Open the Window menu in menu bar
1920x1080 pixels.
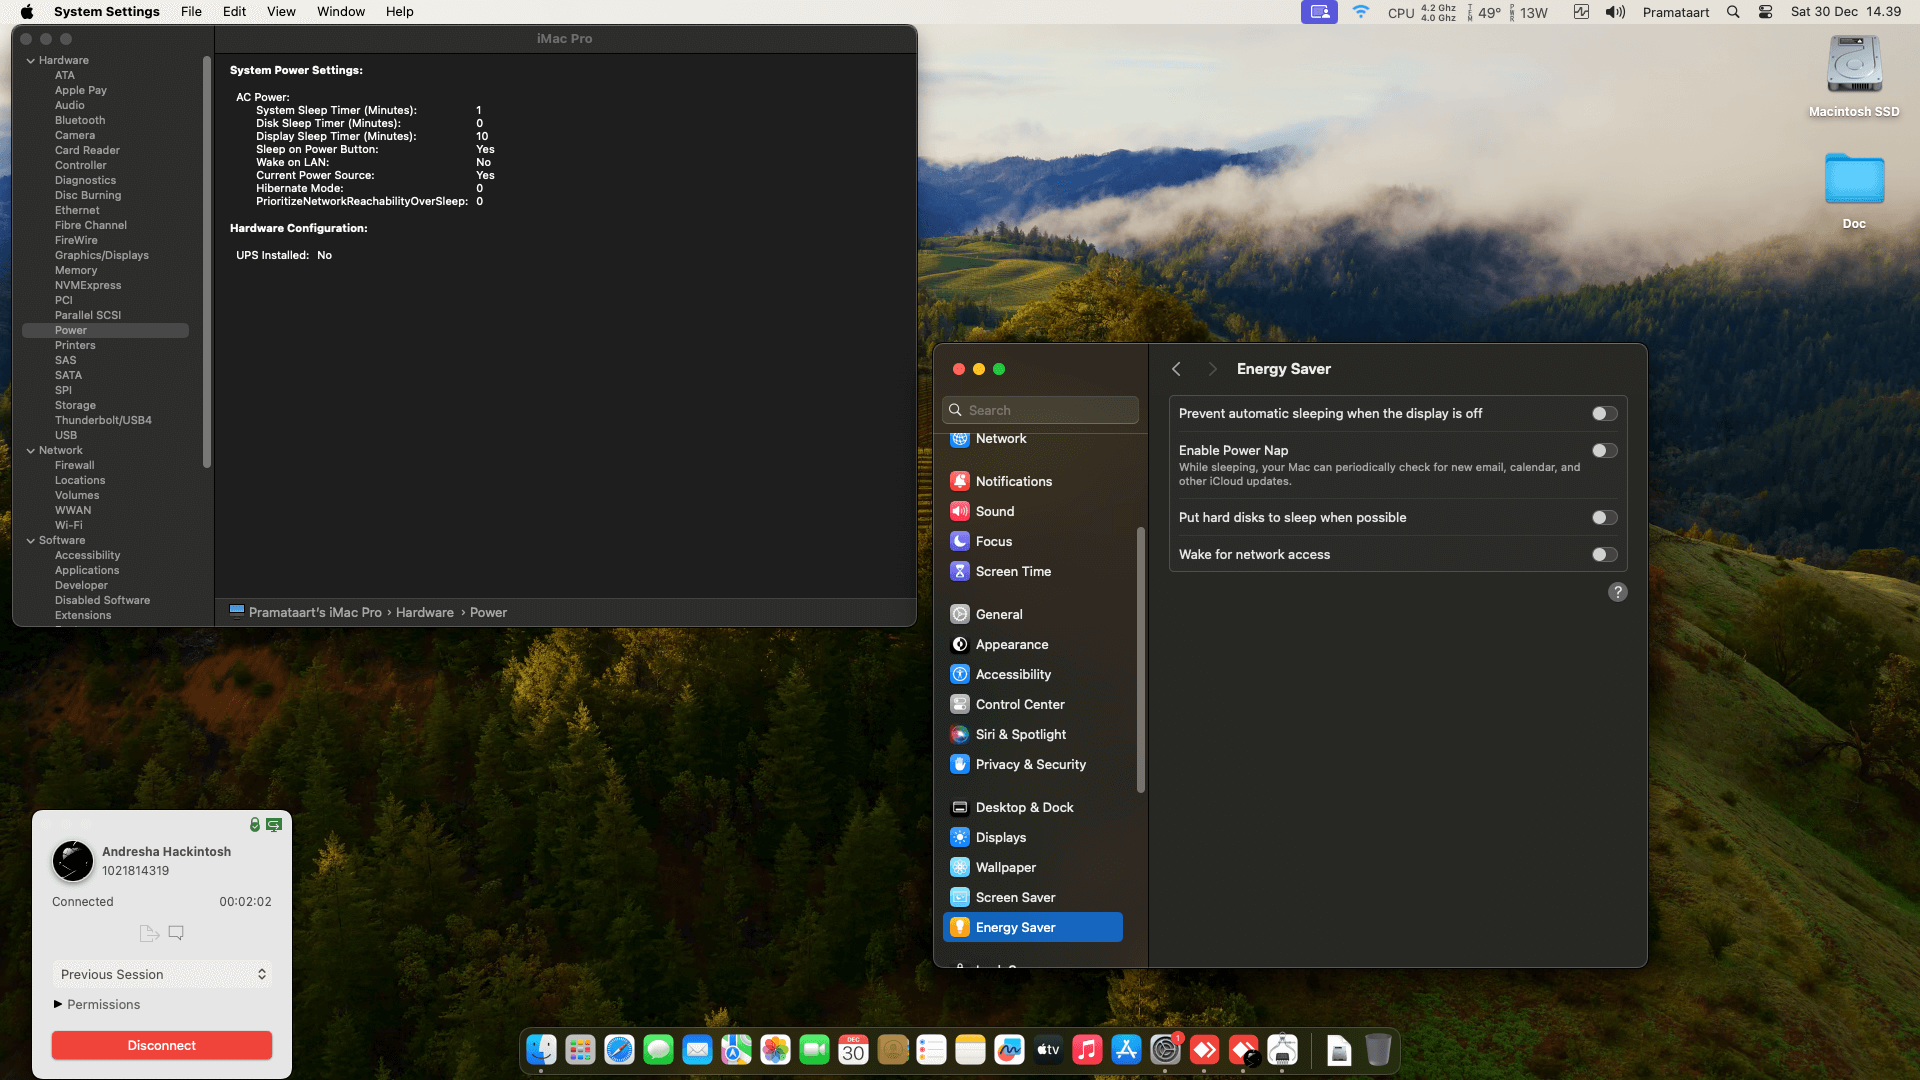coord(340,12)
